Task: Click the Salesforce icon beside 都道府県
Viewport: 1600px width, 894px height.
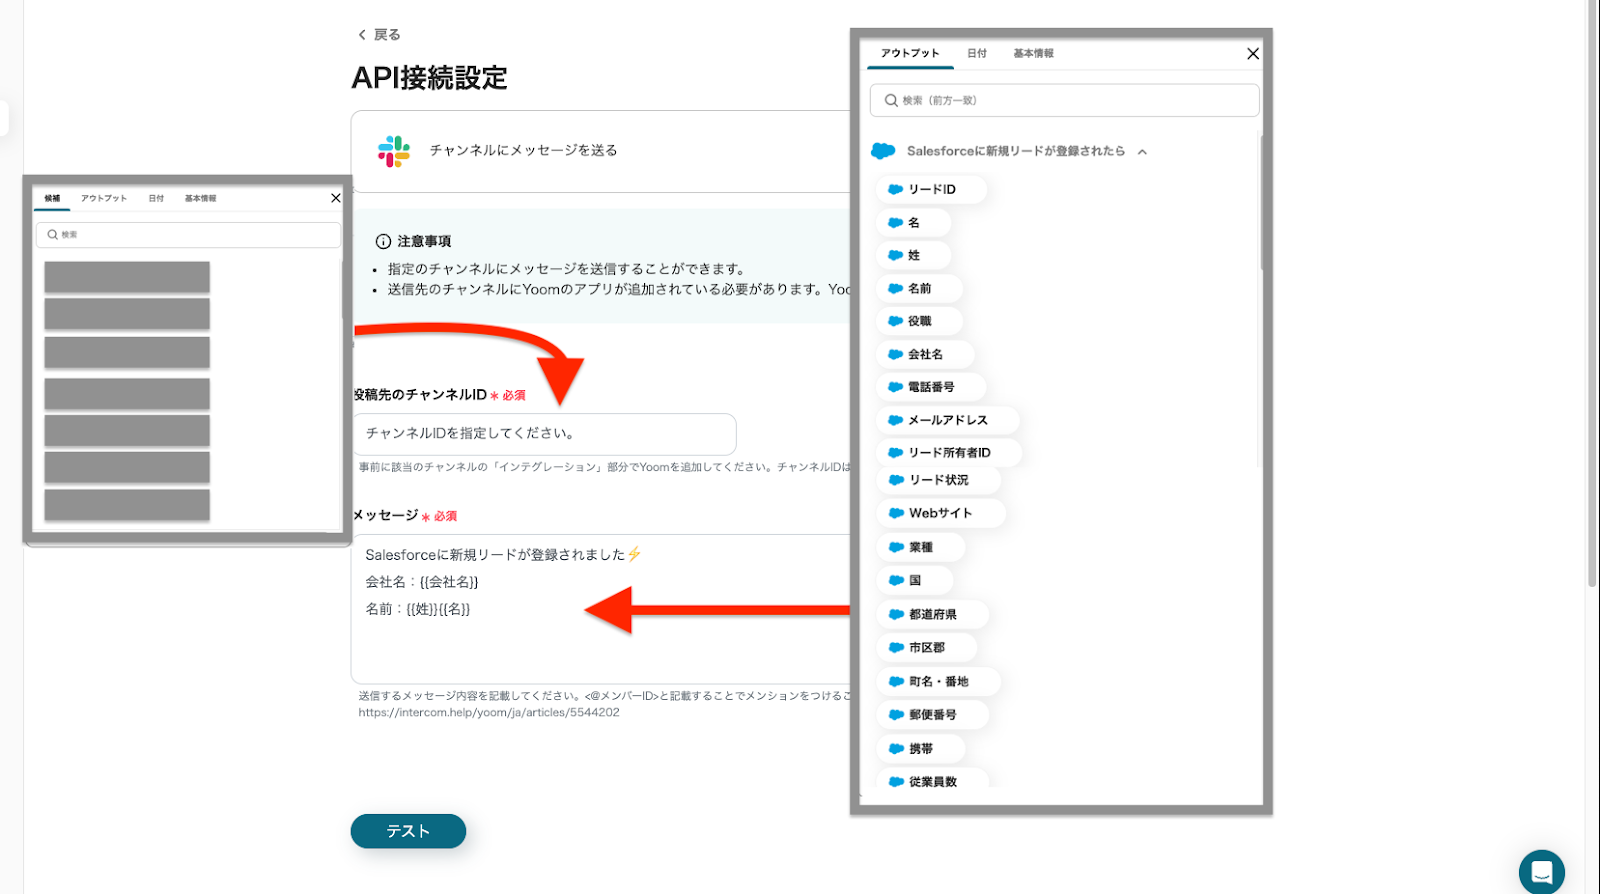Action: [896, 614]
